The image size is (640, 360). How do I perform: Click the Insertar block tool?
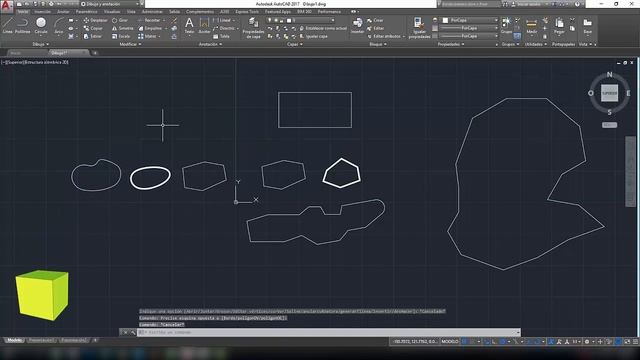(x=358, y=25)
